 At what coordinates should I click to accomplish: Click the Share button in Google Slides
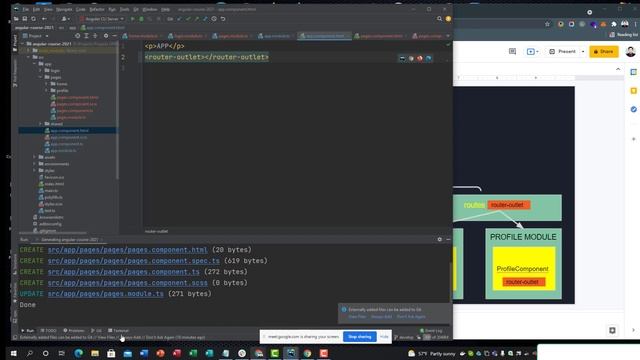[x=604, y=52]
